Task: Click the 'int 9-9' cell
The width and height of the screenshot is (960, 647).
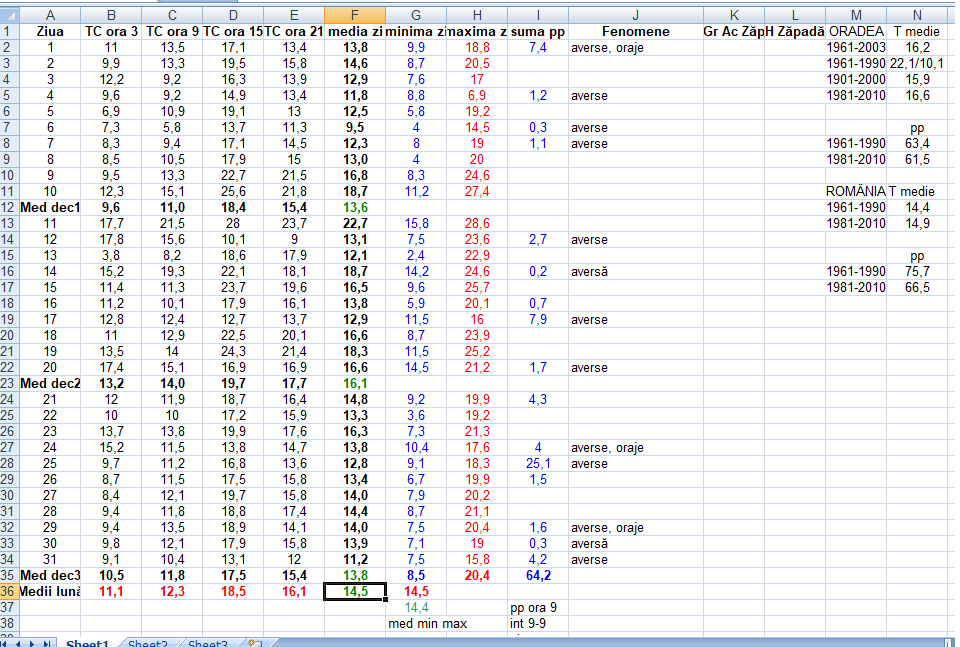Action: [x=538, y=623]
